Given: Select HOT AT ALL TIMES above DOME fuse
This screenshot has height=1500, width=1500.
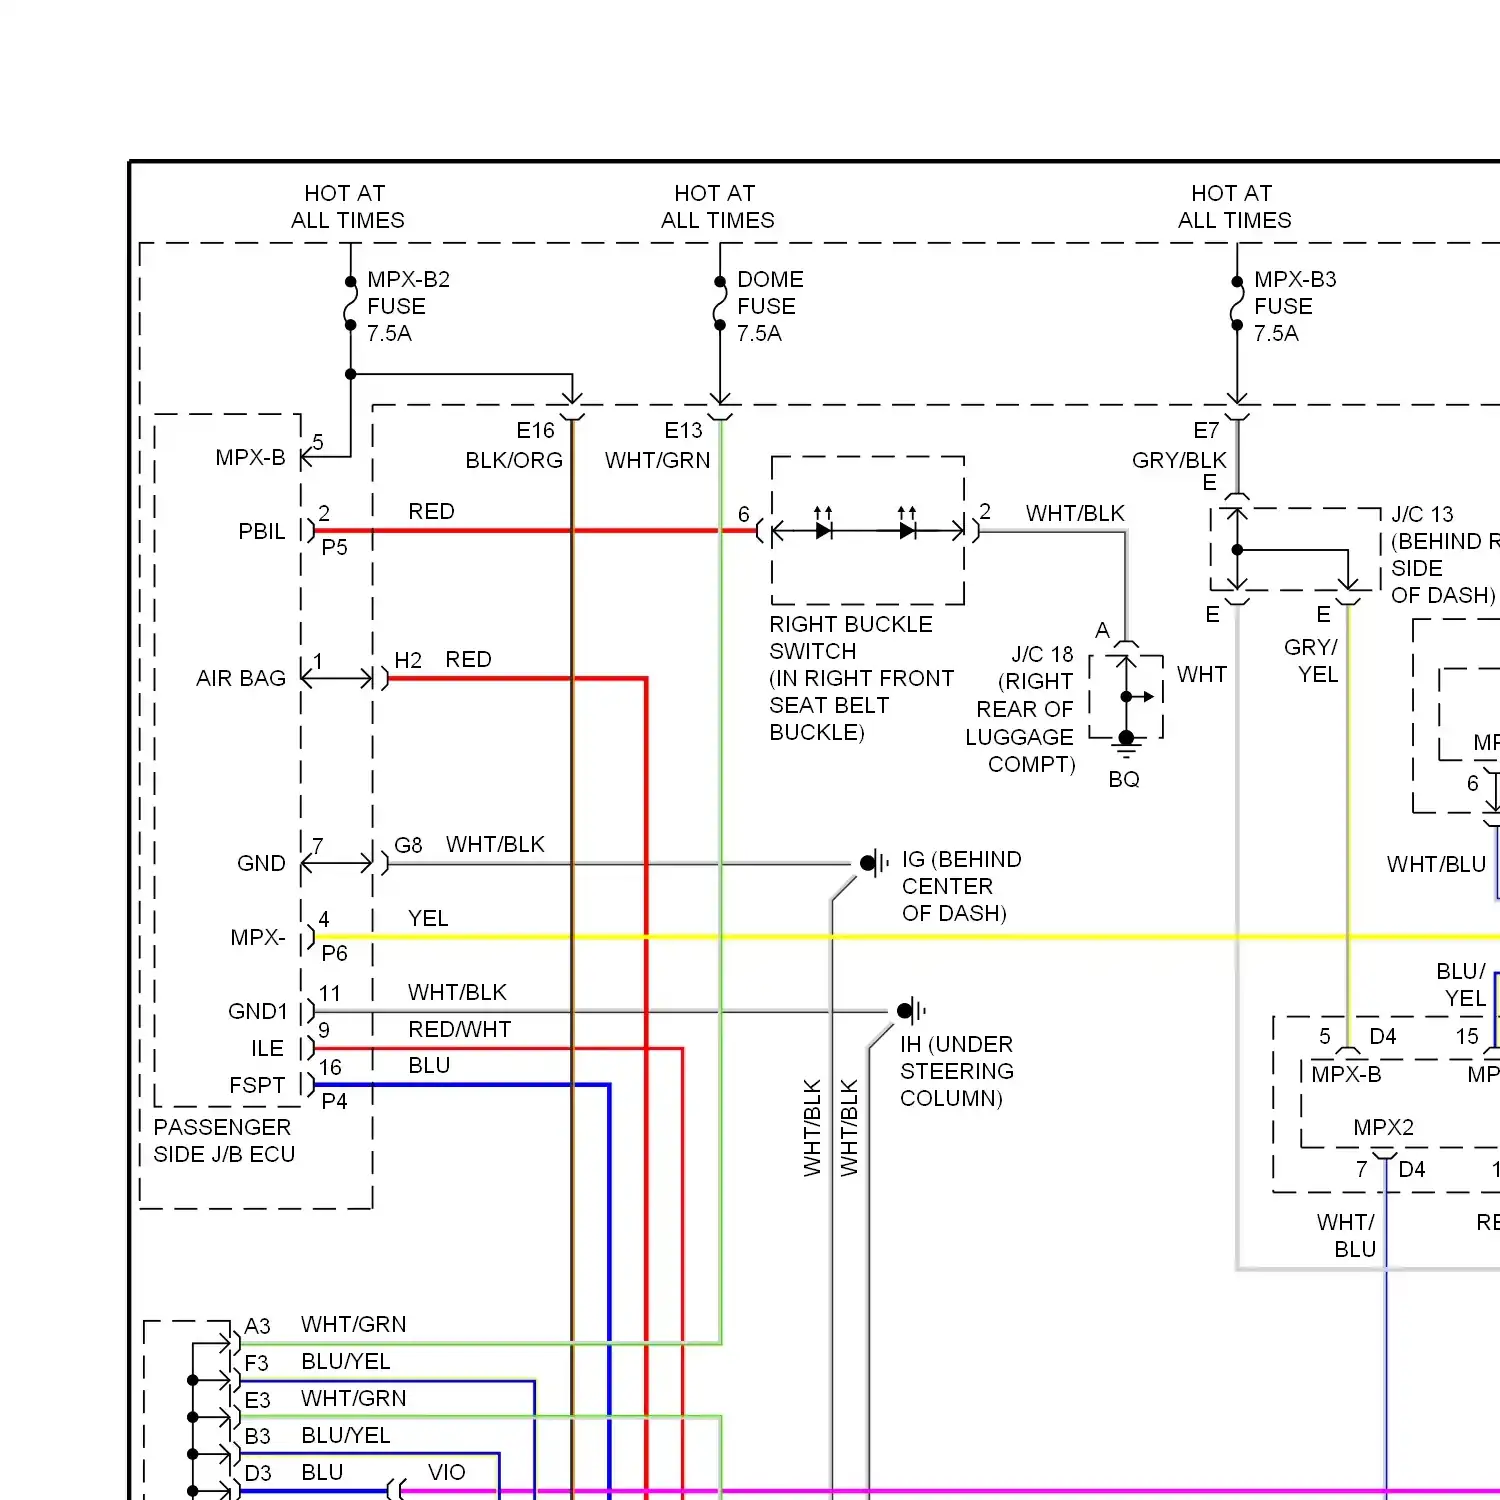Looking at the screenshot, I should pyautogui.click(x=717, y=207).
